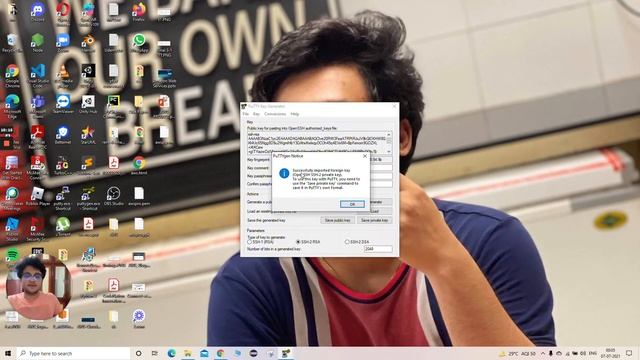The height and width of the screenshot is (360, 640).
Task: Open the WhatsApp desktop shortcut
Action: (139, 43)
